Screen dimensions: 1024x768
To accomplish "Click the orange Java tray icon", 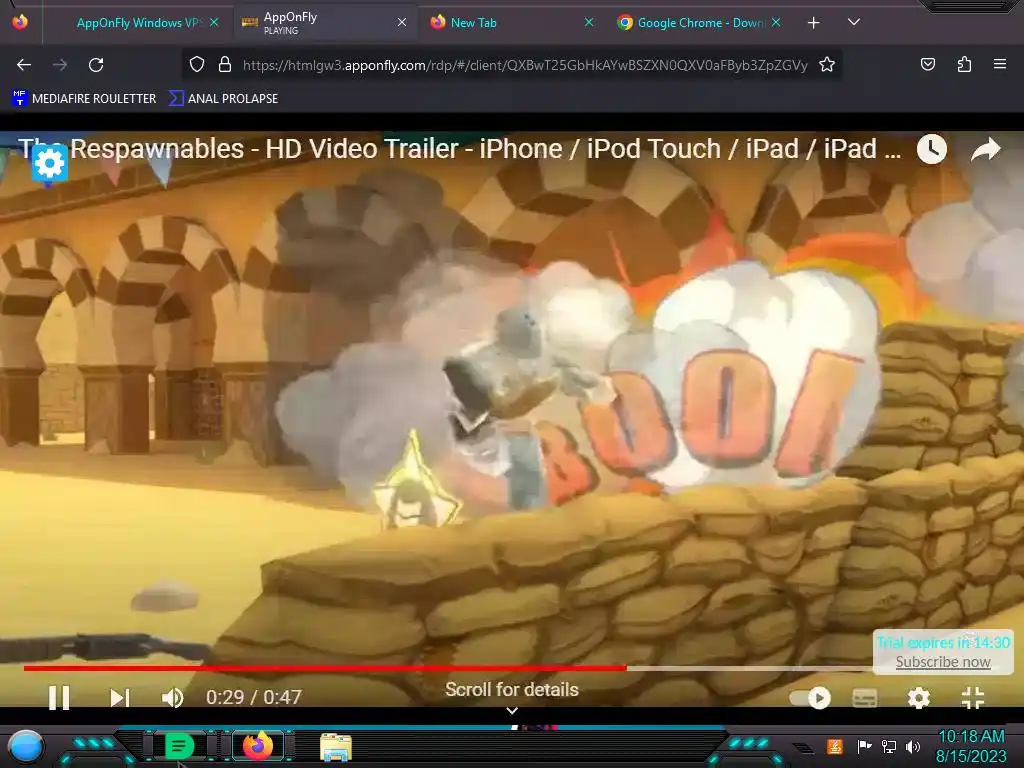I will (x=835, y=746).
